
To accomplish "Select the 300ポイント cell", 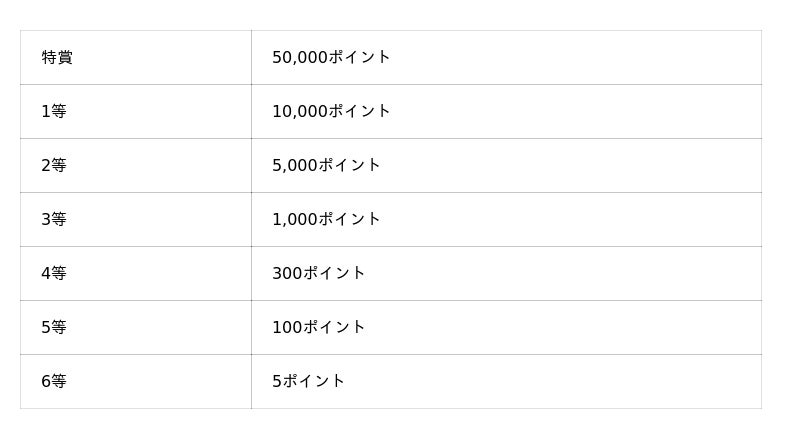I will pos(319,274).
